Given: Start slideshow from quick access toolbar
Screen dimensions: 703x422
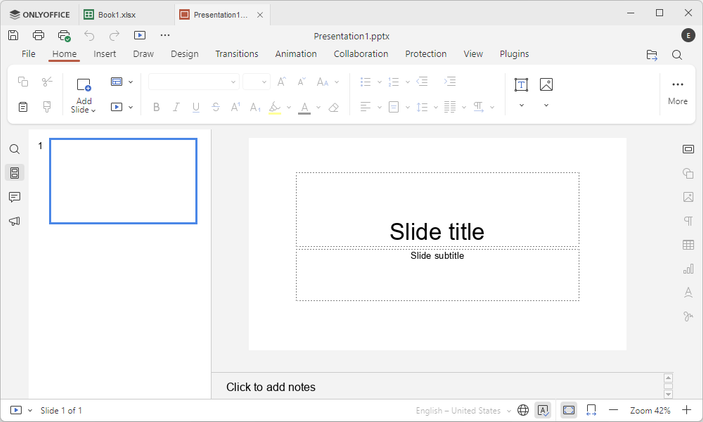Looking at the screenshot, I should (140, 35).
